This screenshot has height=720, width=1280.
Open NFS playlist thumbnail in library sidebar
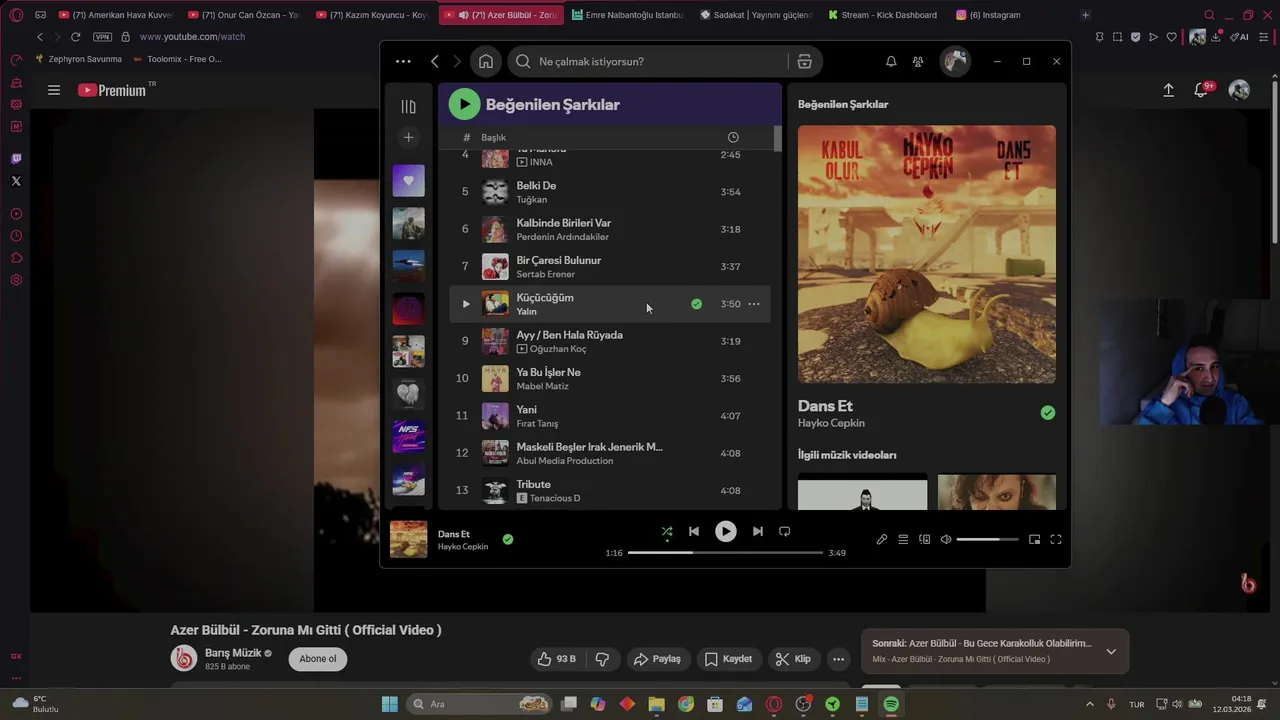coord(408,437)
